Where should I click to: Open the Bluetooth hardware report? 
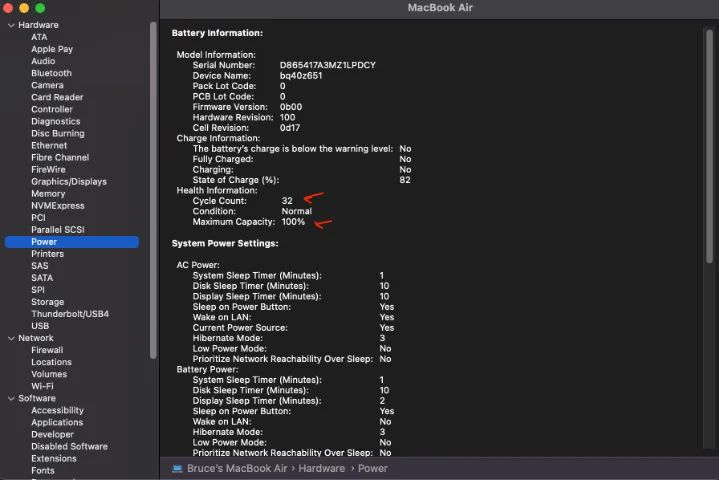click(x=51, y=73)
